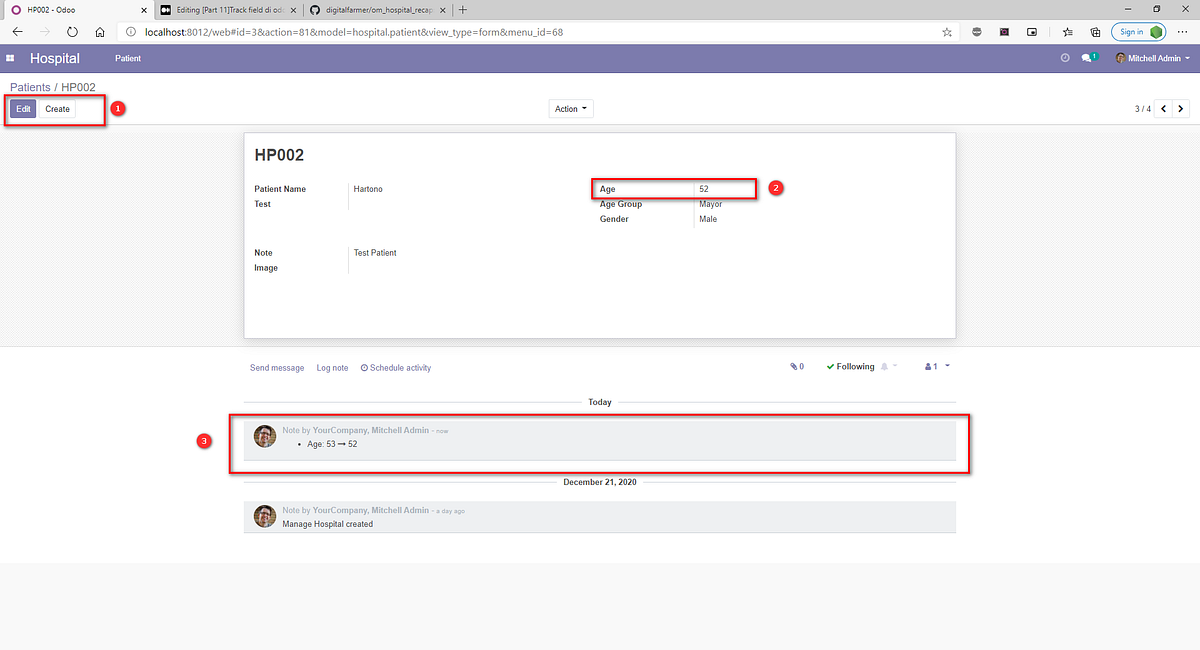Click the browser collections icon

coord(1092,32)
